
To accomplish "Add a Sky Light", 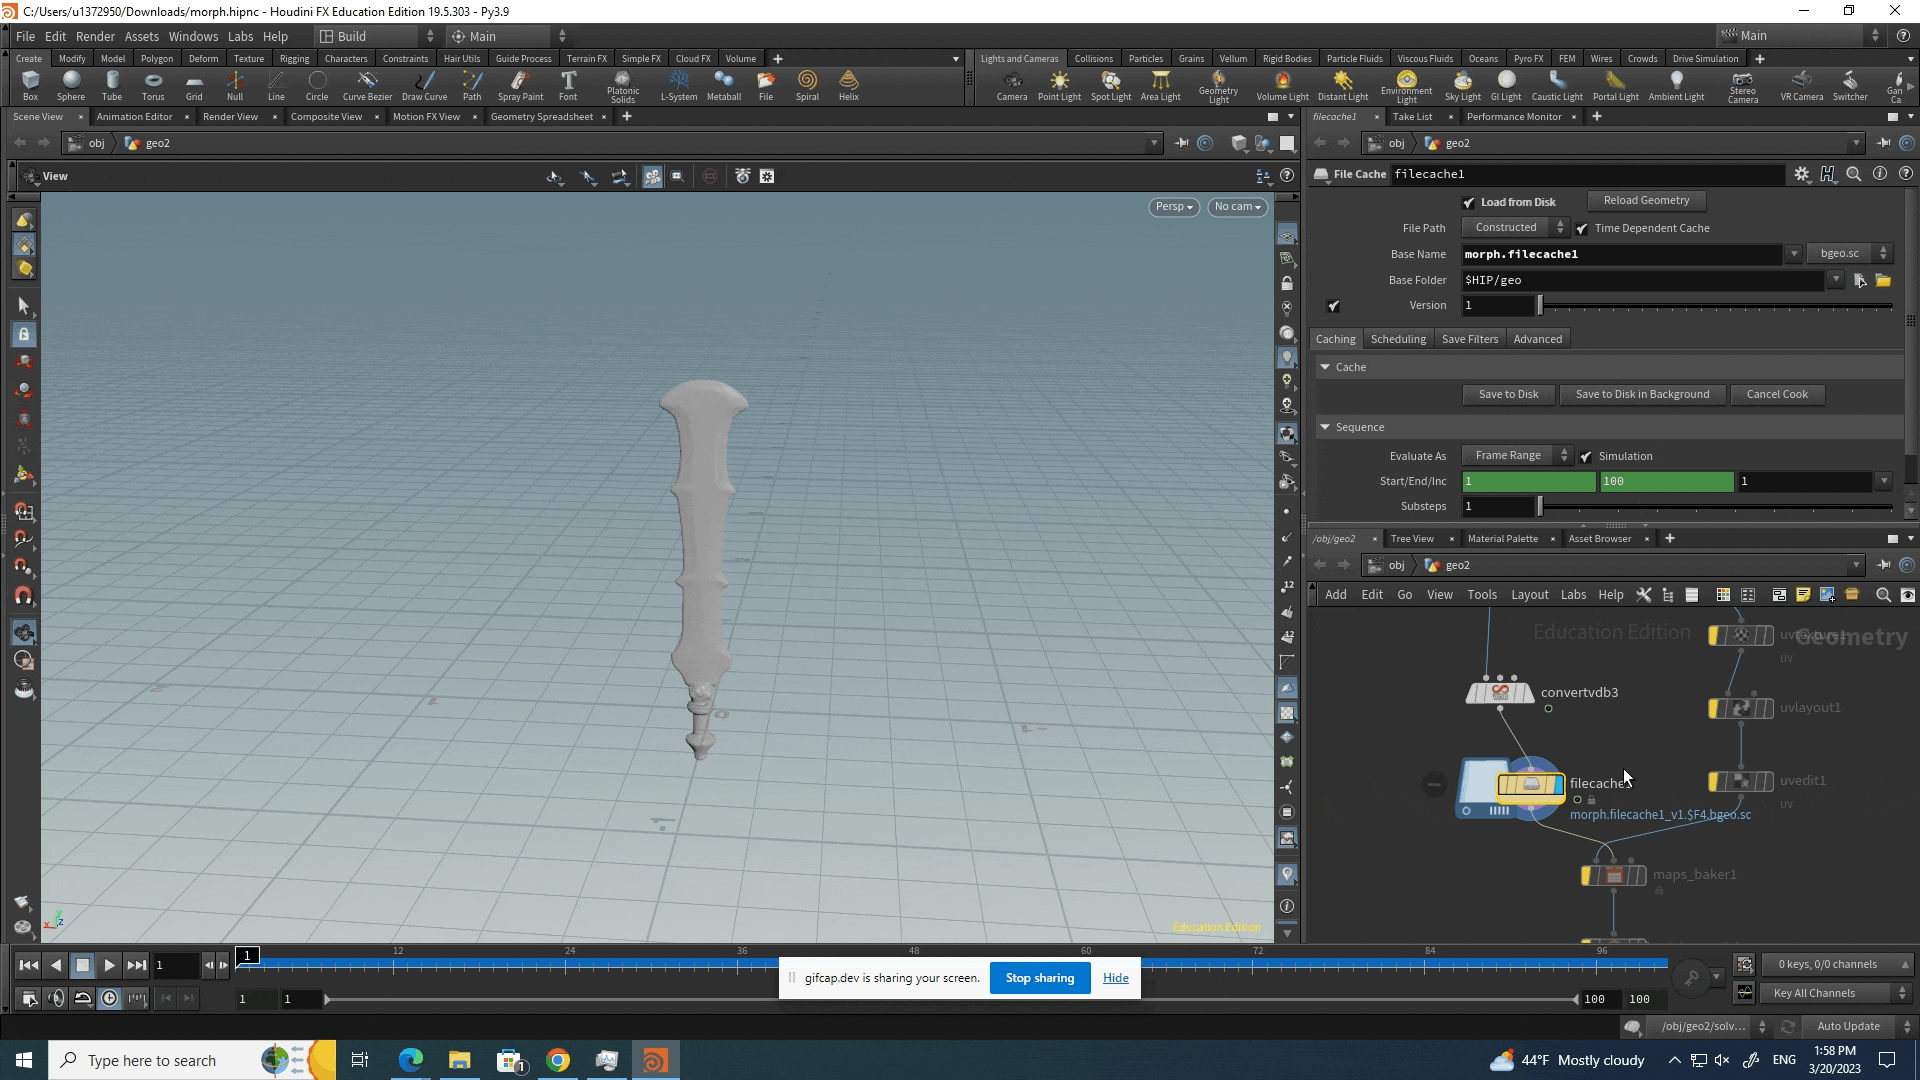I will [1463, 85].
